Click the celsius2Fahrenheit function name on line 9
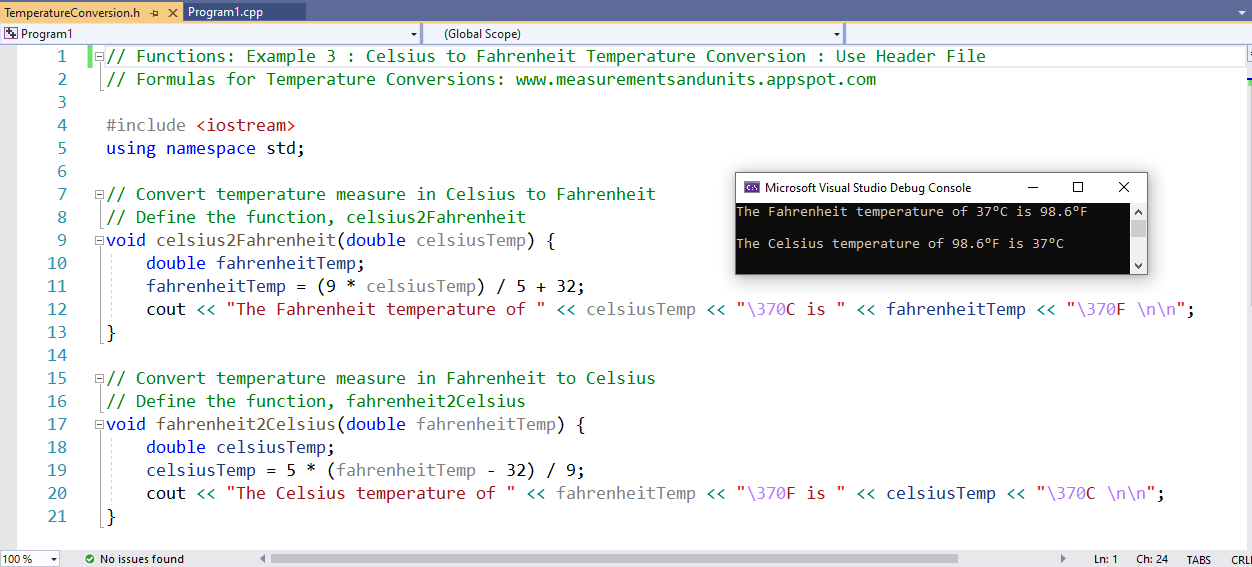This screenshot has width=1252, height=567. point(246,240)
